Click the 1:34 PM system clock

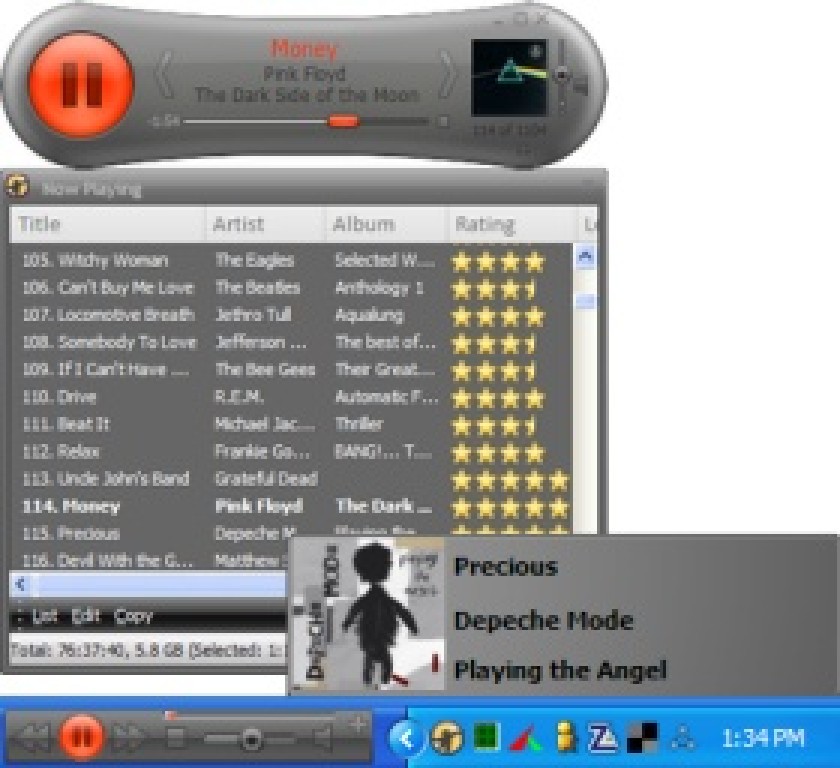(x=763, y=738)
